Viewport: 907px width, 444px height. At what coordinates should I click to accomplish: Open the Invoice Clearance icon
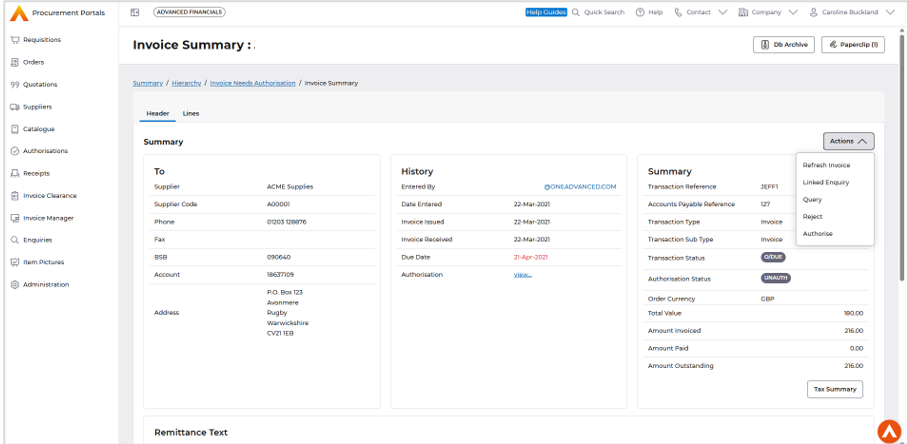(x=15, y=195)
